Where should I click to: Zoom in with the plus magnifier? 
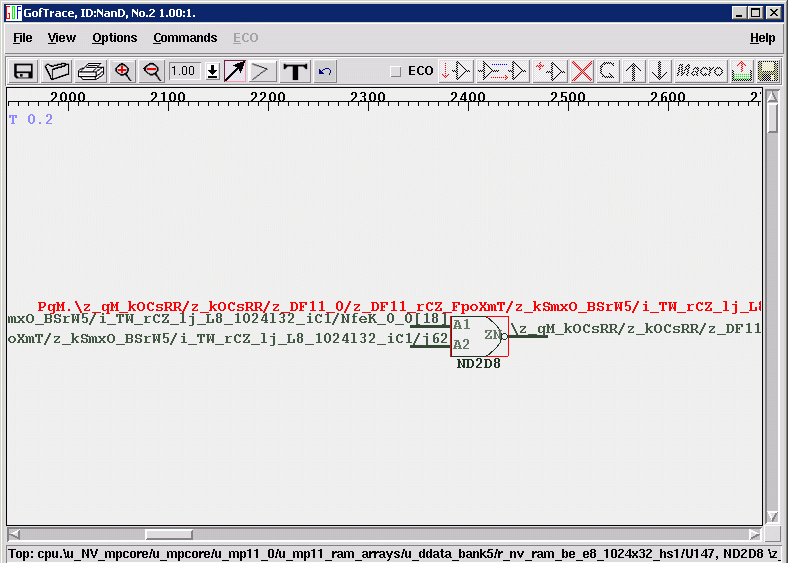[x=123, y=71]
